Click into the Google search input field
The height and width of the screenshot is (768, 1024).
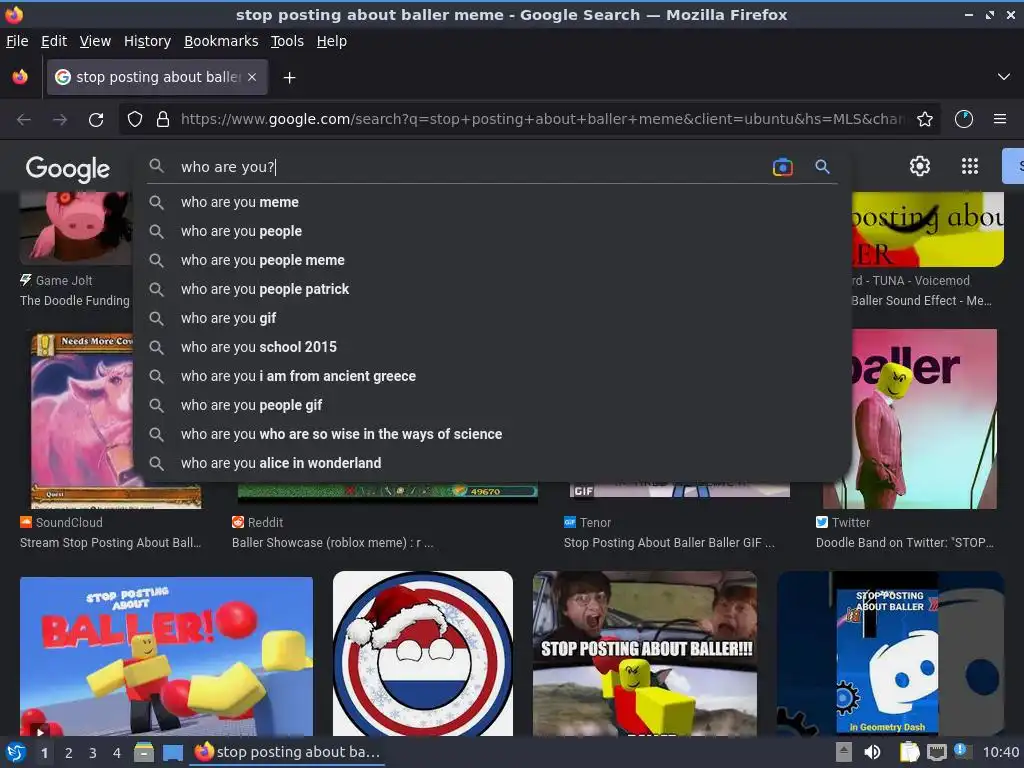click(470, 167)
